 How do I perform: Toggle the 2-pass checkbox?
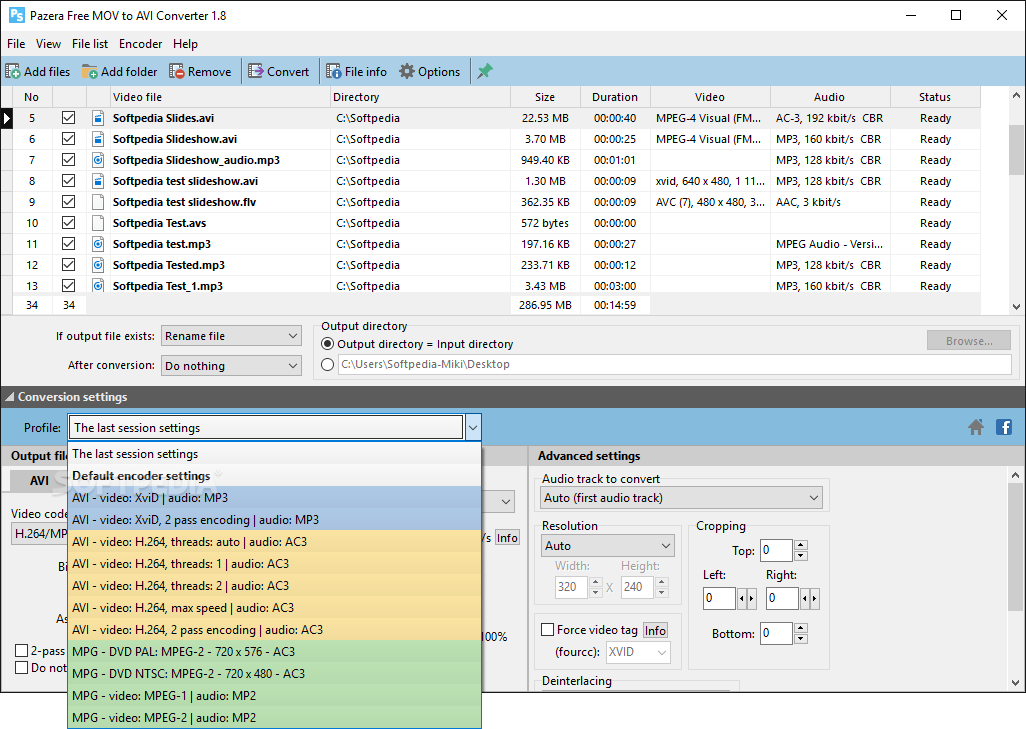click(22, 650)
